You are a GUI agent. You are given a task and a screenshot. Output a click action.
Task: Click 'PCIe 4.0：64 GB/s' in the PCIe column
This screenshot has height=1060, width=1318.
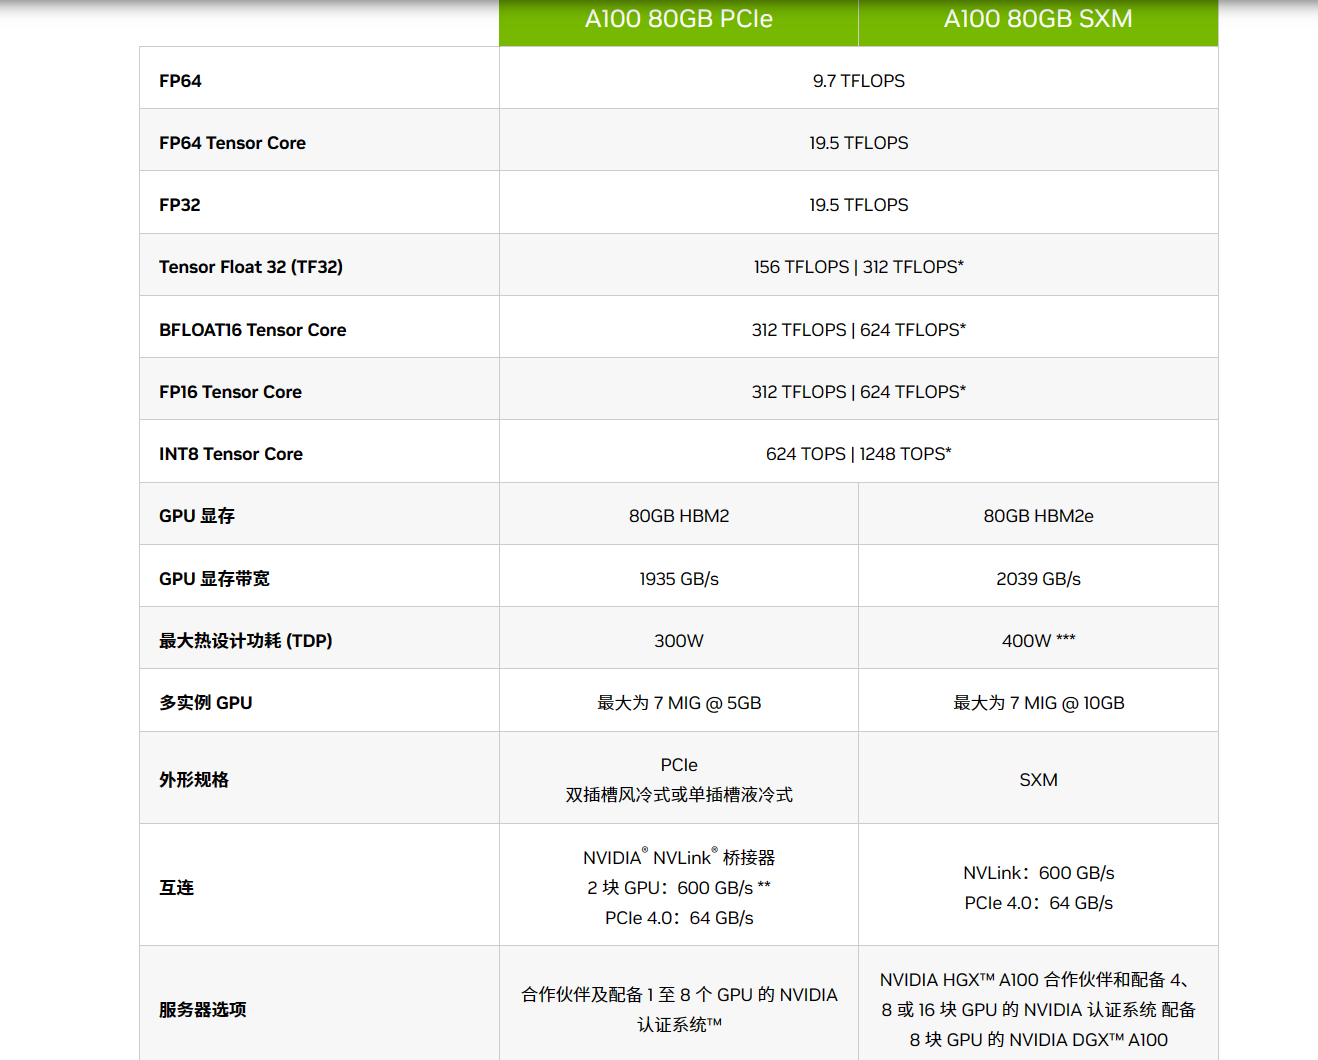pos(679,918)
